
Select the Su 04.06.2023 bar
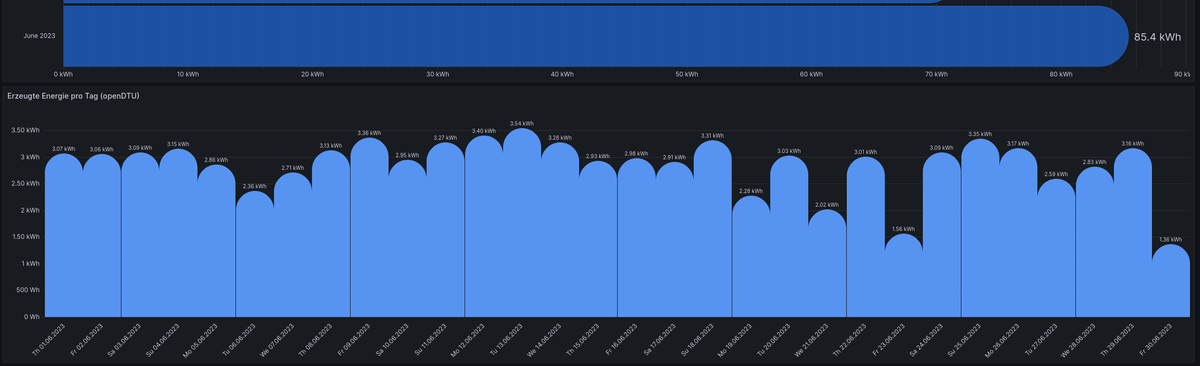click(178, 233)
